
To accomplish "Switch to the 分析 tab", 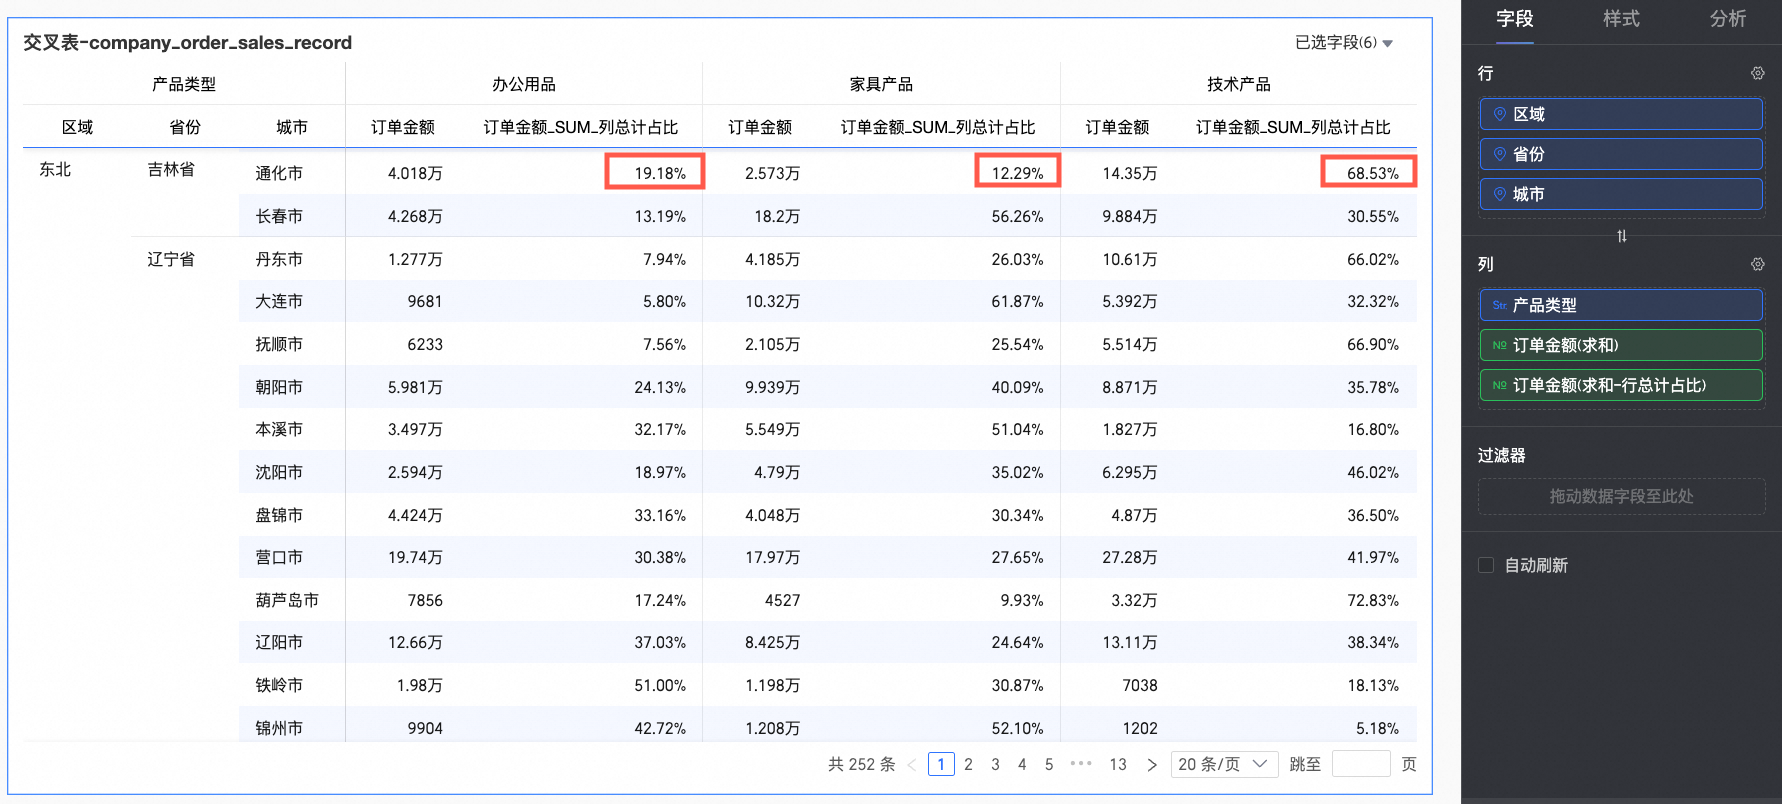I will tap(1727, 18).
